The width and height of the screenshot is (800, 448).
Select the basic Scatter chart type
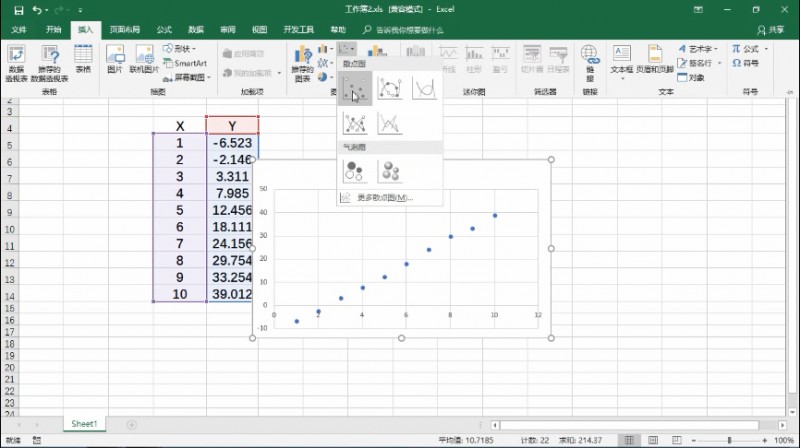(x=355, y=89)
